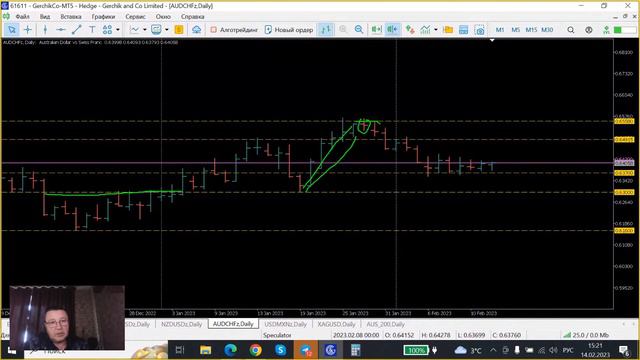Switch timeframe to M5
Screen dimensions: 640x360
pos(516,30)
